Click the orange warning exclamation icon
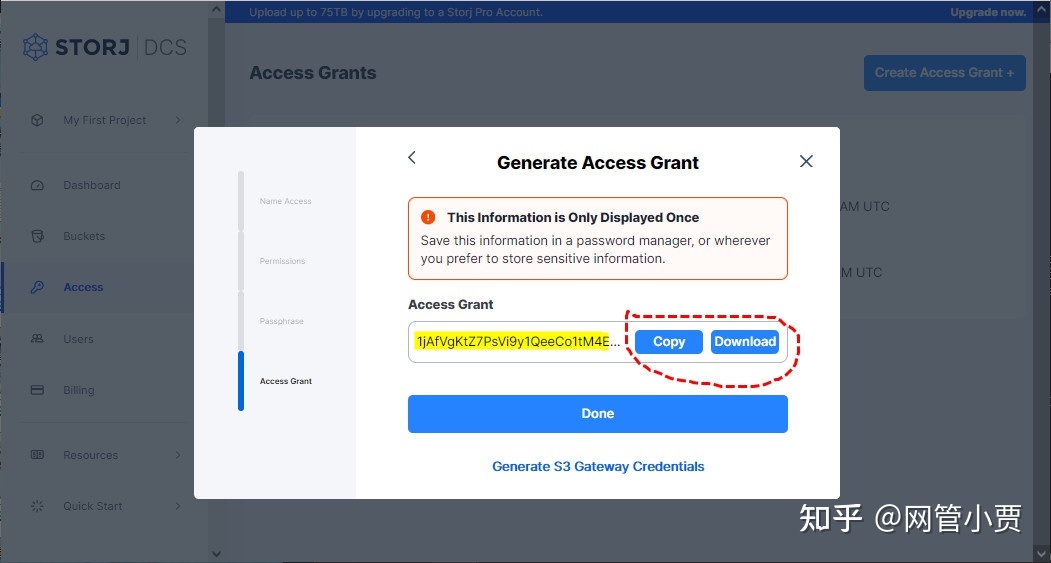 pyautogui.click(x=428, y=217)
